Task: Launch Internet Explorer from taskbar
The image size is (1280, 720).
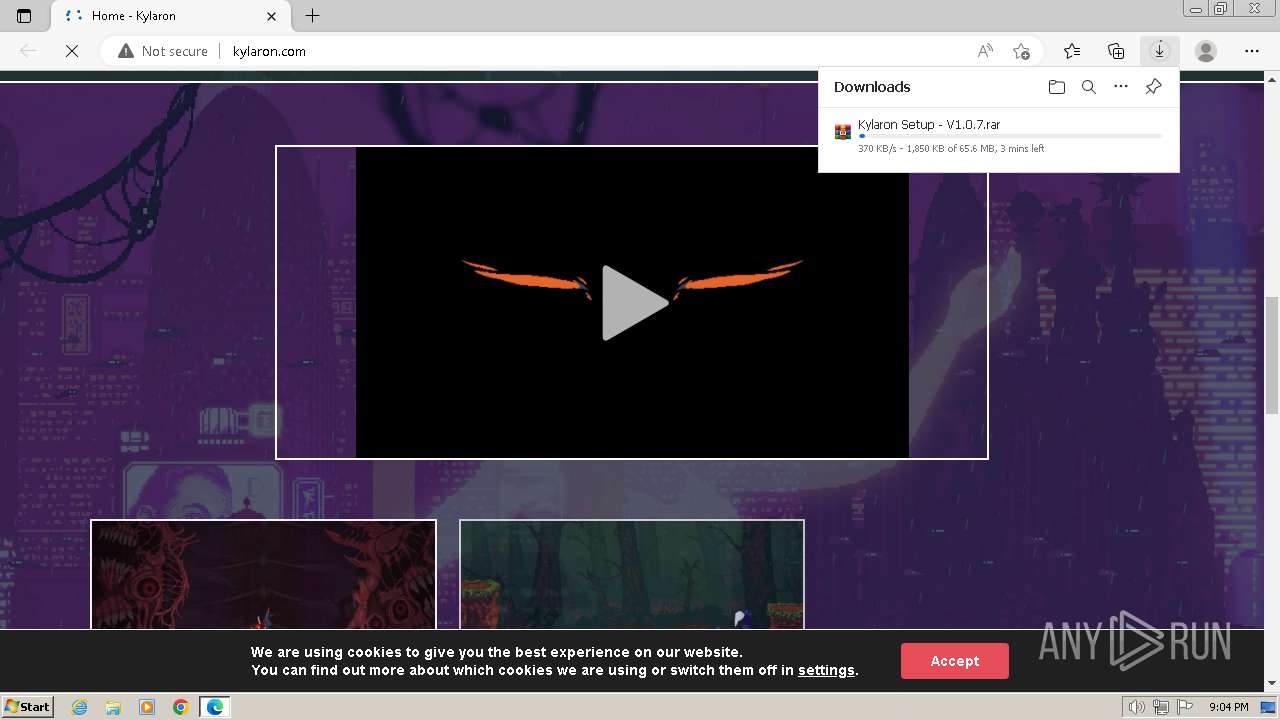Action: (x=80, y=707)
